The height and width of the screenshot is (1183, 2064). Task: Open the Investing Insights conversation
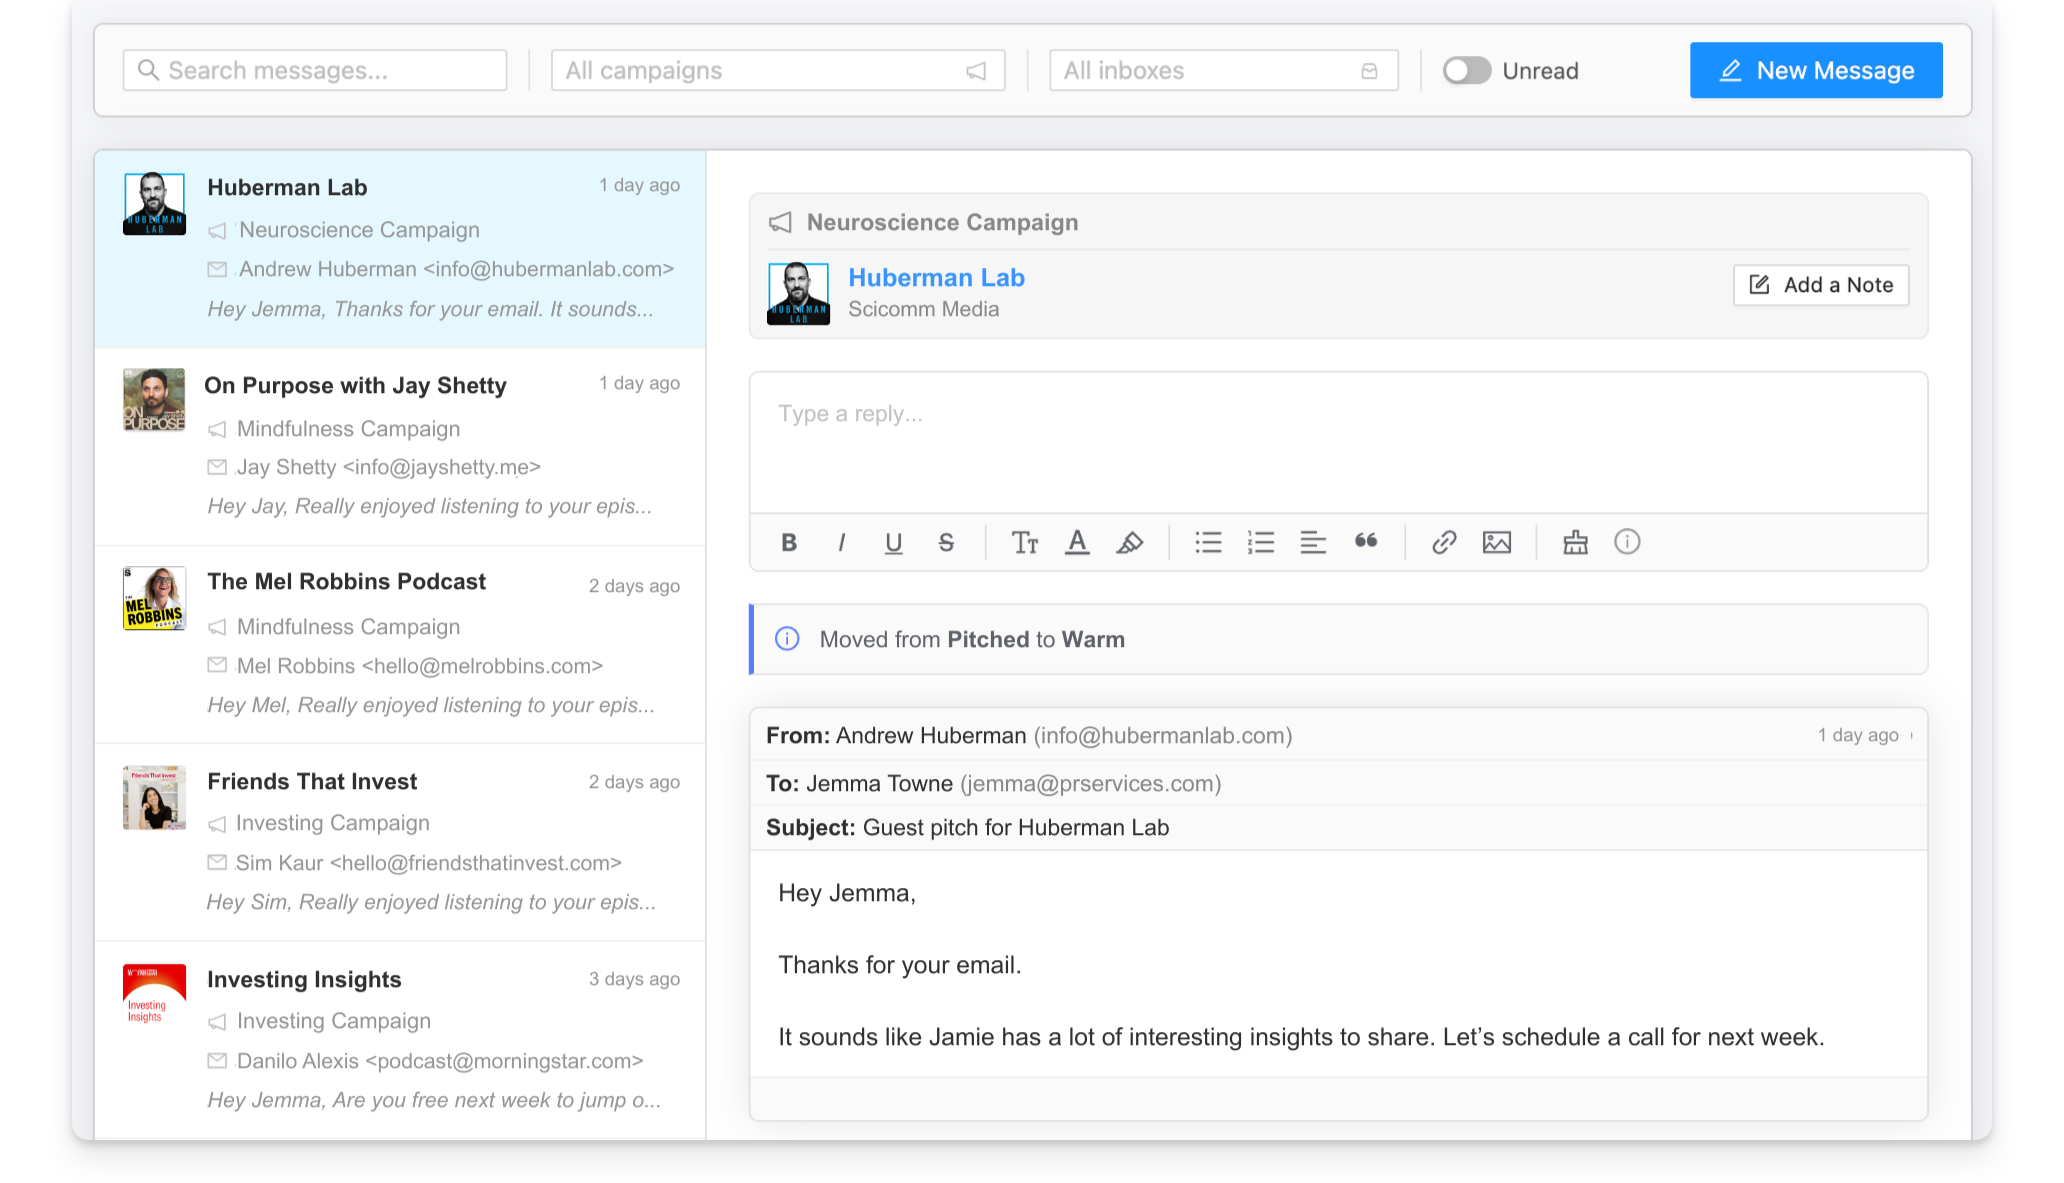[400, 1040]
